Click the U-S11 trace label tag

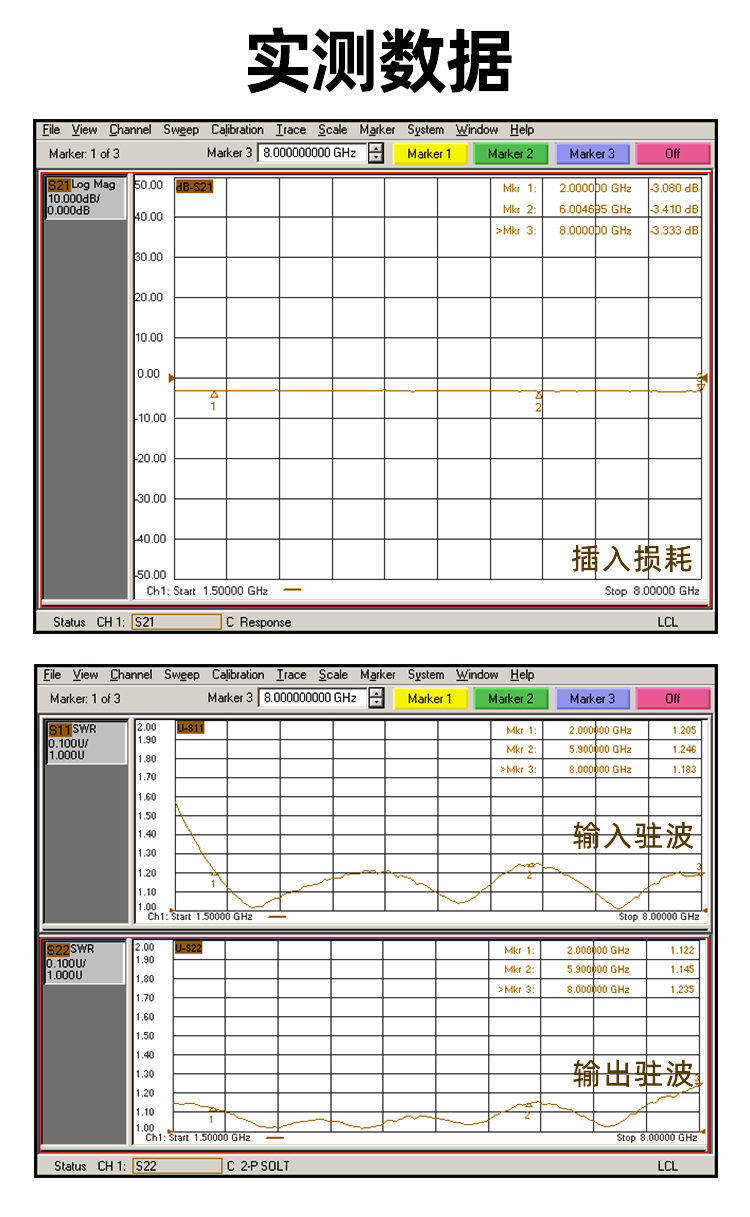click(190, 728)
